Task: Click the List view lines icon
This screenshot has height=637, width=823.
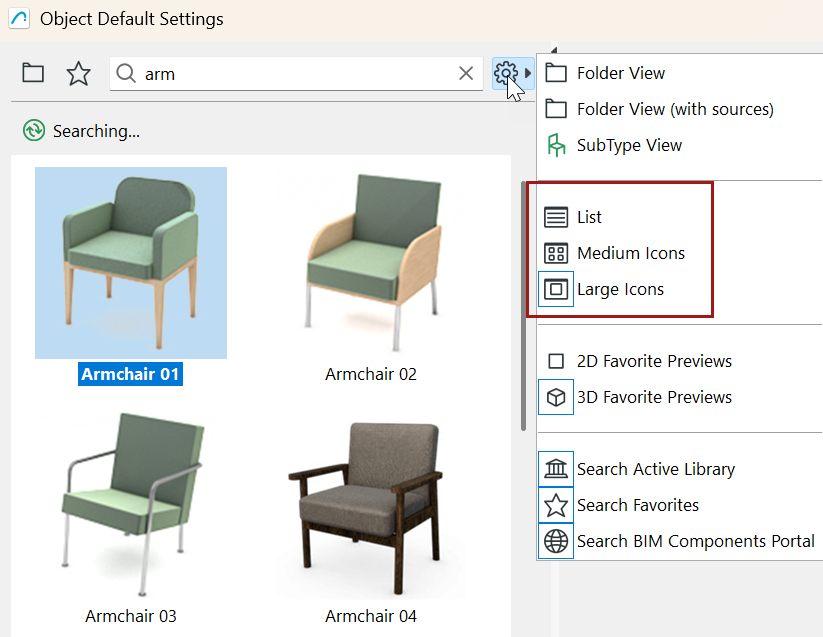Action: click(556, 217)
